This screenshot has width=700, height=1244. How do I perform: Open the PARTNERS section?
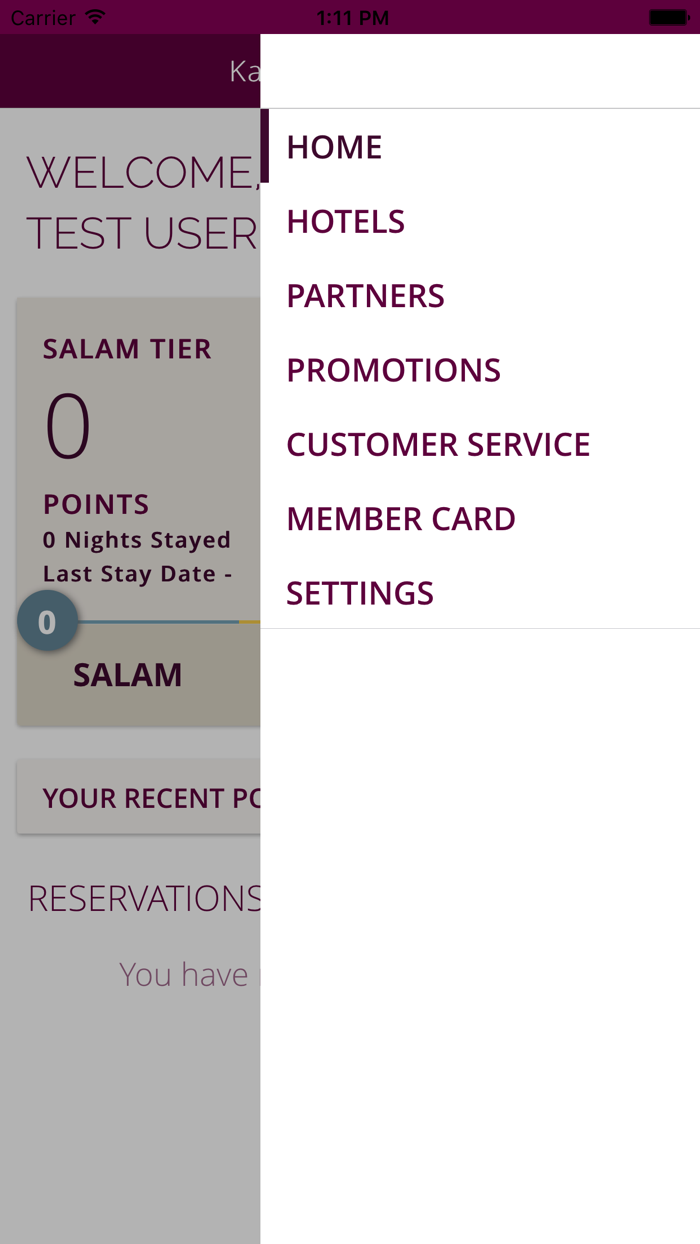point(365,295)
